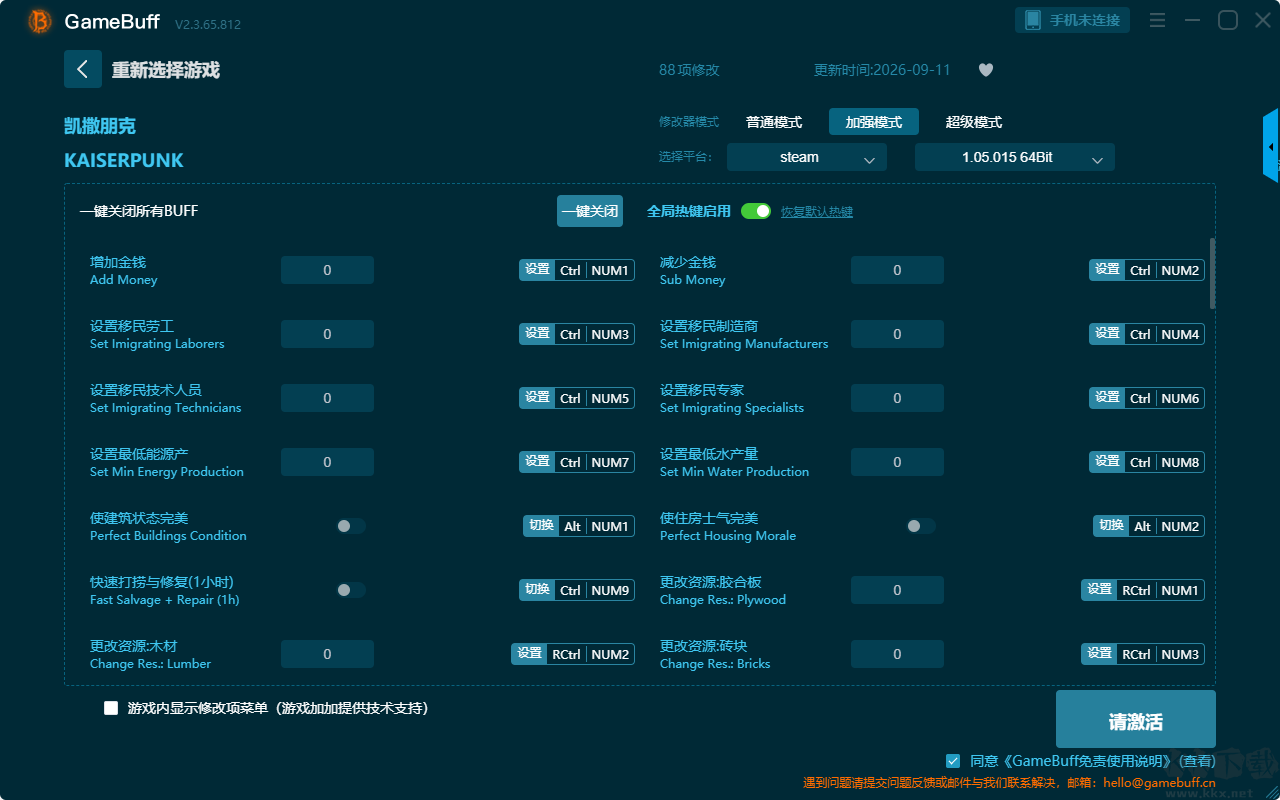Click Change Res.: Bricks value field
Viewport: 1280px width, 800px height.
click(x=897, y=654)
